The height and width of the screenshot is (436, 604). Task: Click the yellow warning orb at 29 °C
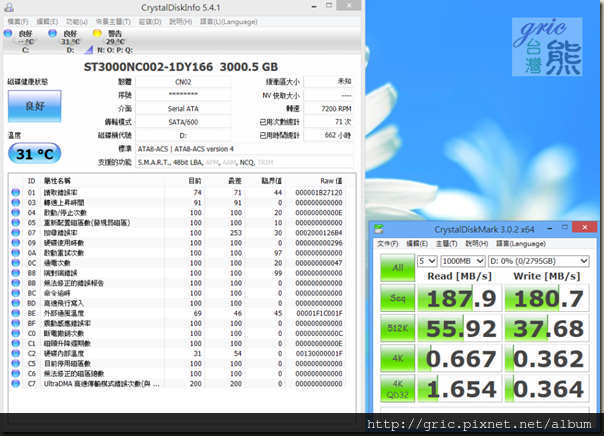[x=97, y=33]
